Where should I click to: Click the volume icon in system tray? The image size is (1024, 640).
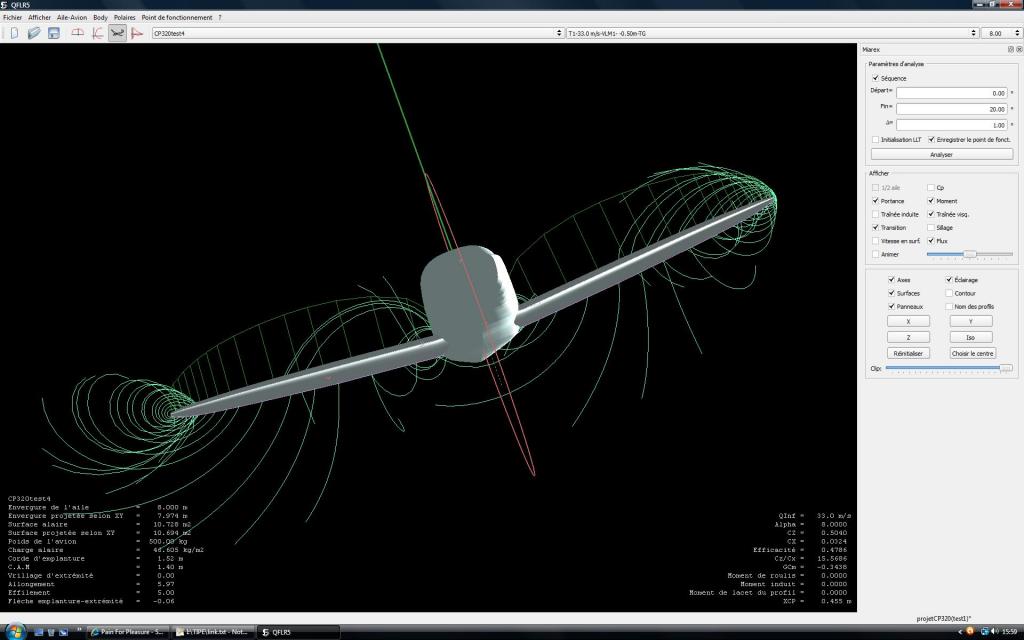(995, 632)
